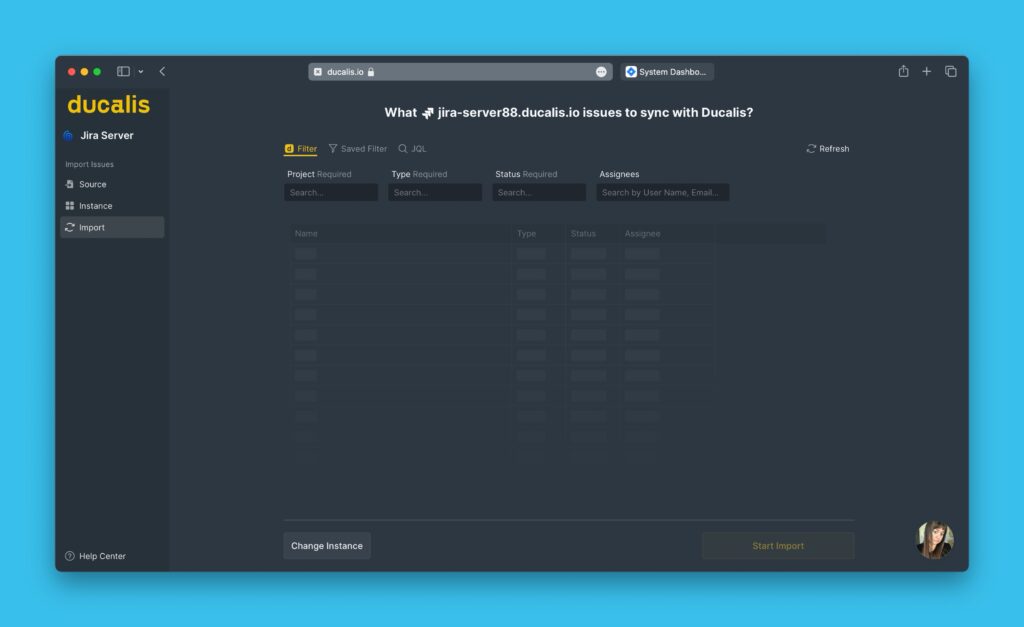Open the Type search dropdown
The width and height of the screenshot is (1024, 627).
coord(435,192)
